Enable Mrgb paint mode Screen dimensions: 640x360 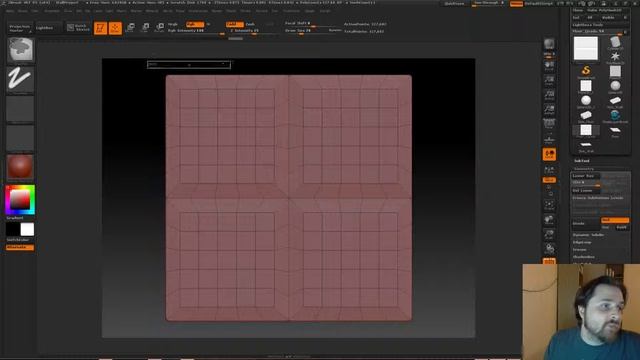point(173,24)
